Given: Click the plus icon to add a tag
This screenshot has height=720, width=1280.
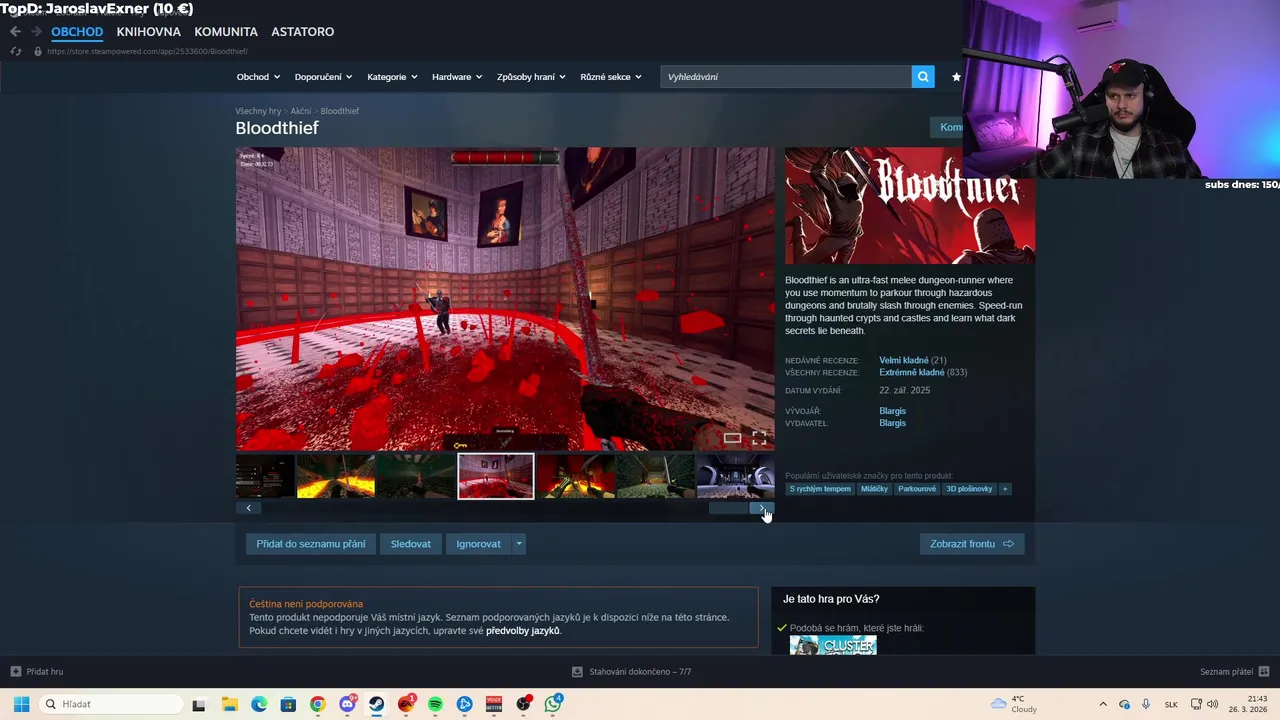Looking at the screenshot, I should tap(1005, 489).
